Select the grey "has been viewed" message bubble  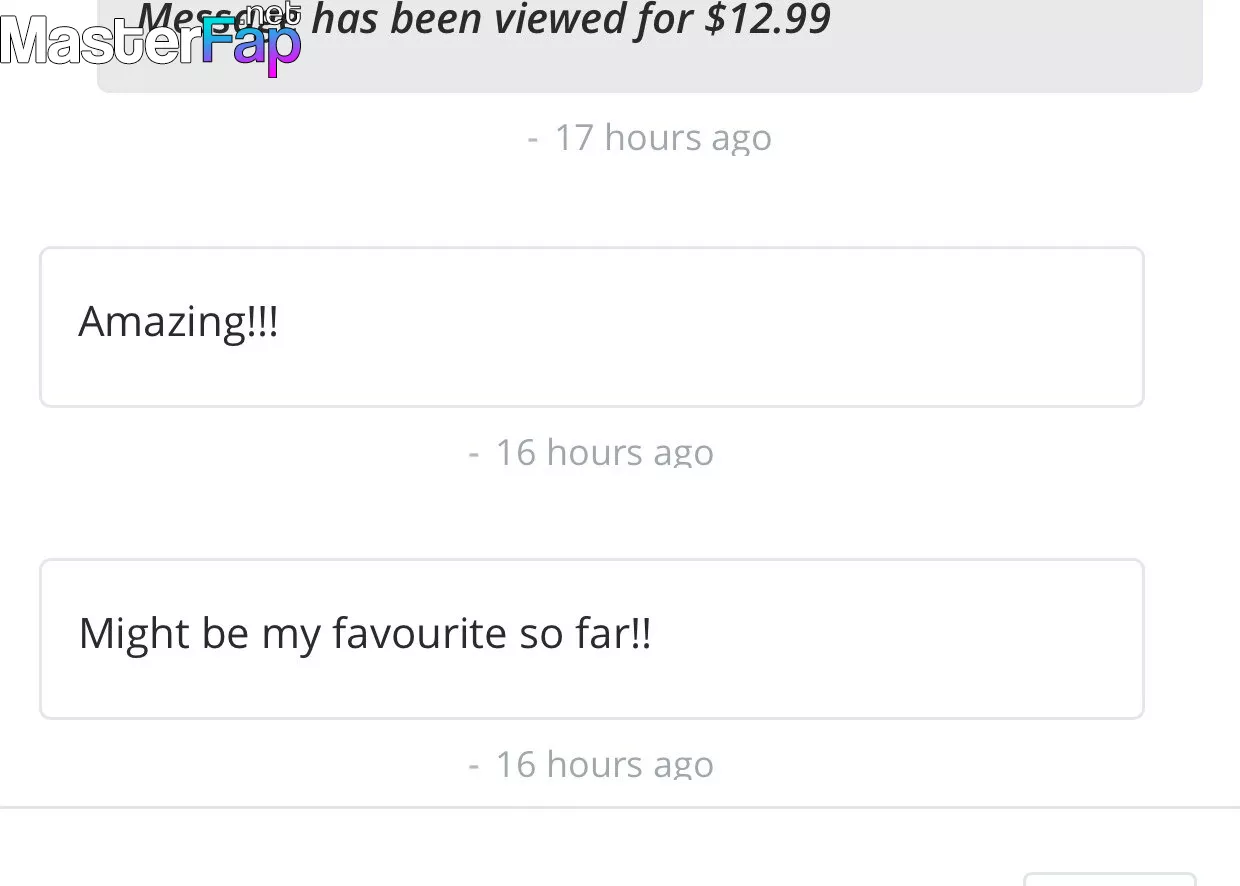649,46
